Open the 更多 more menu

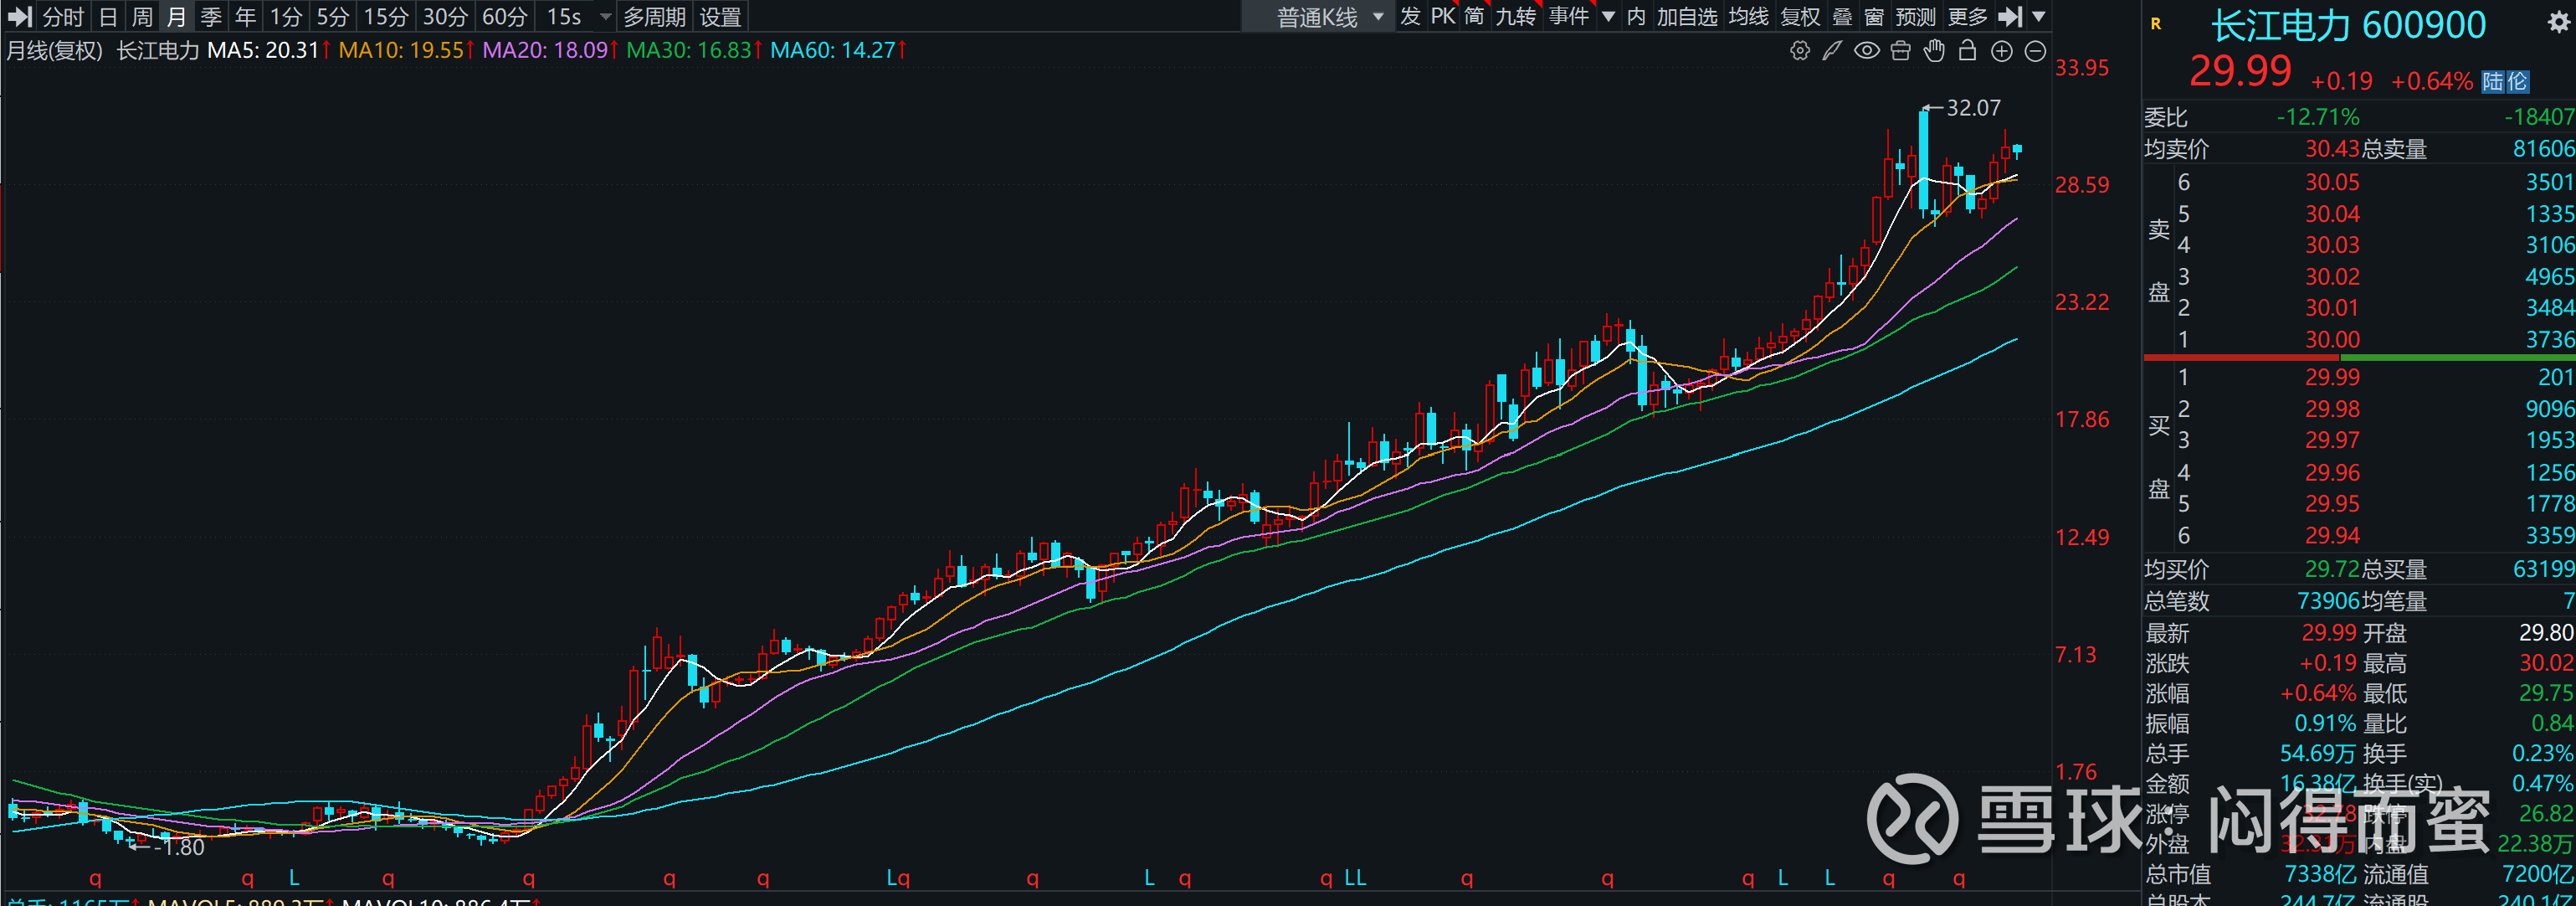[1968, 16]
